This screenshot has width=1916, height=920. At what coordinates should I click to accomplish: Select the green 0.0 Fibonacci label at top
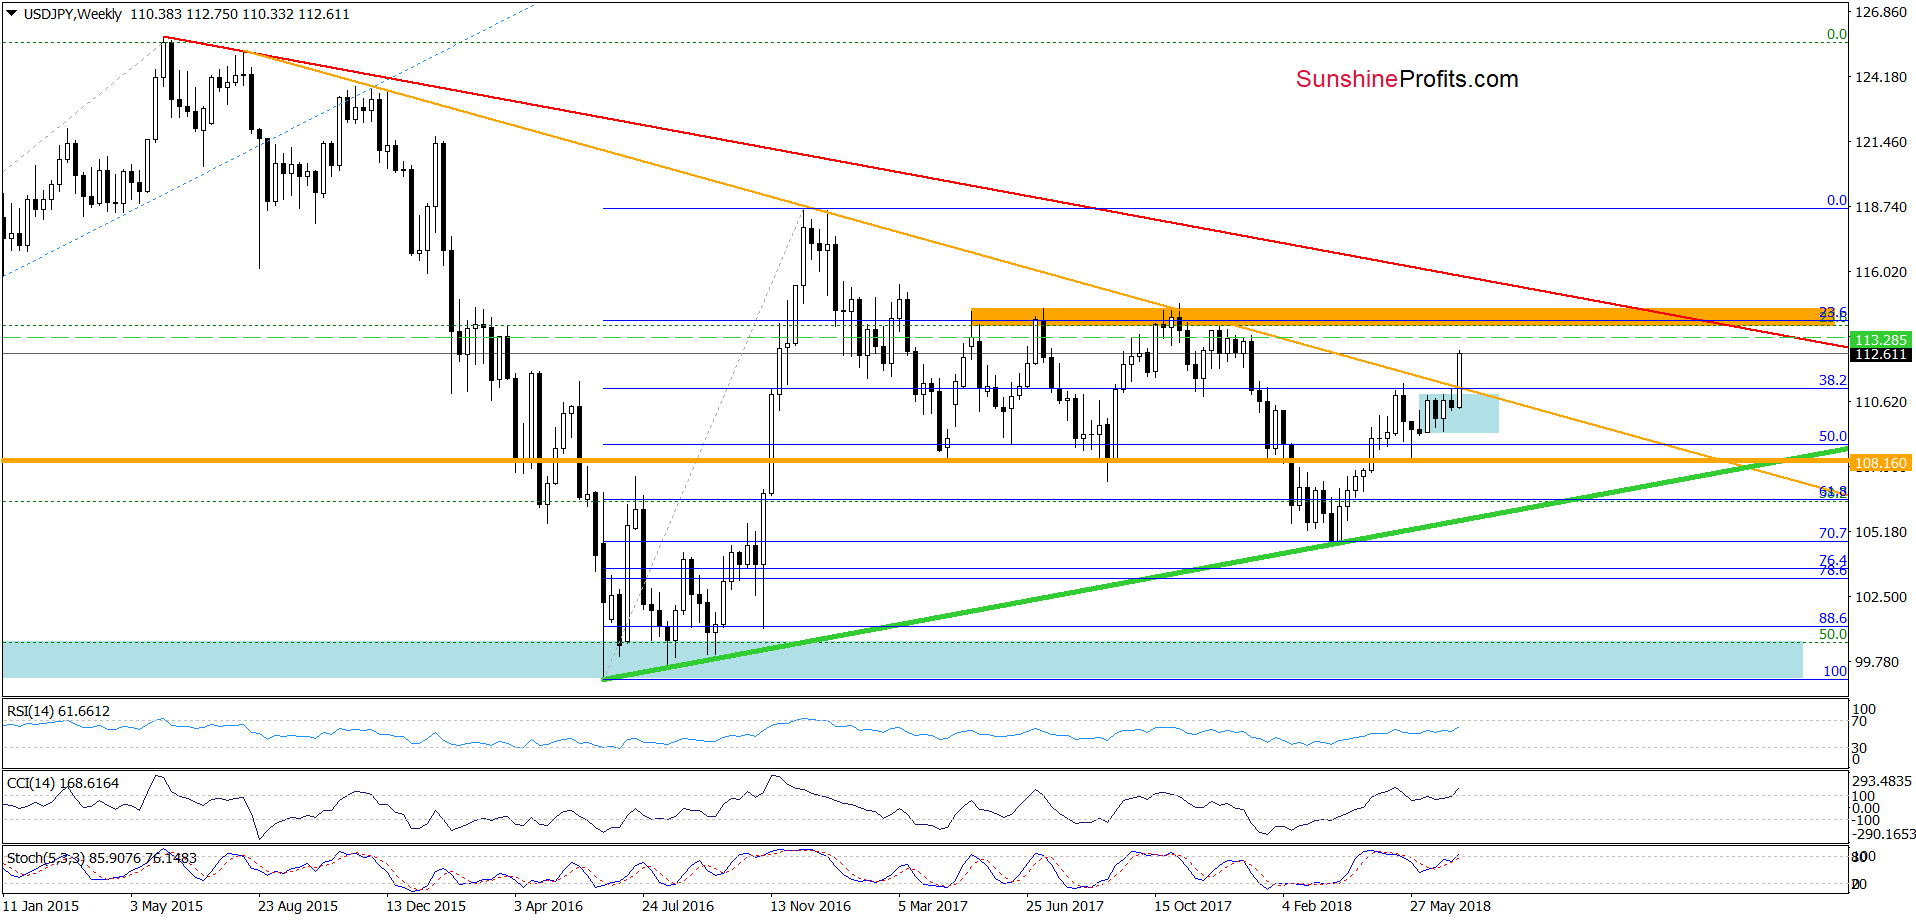click(x=1837, y=34)
